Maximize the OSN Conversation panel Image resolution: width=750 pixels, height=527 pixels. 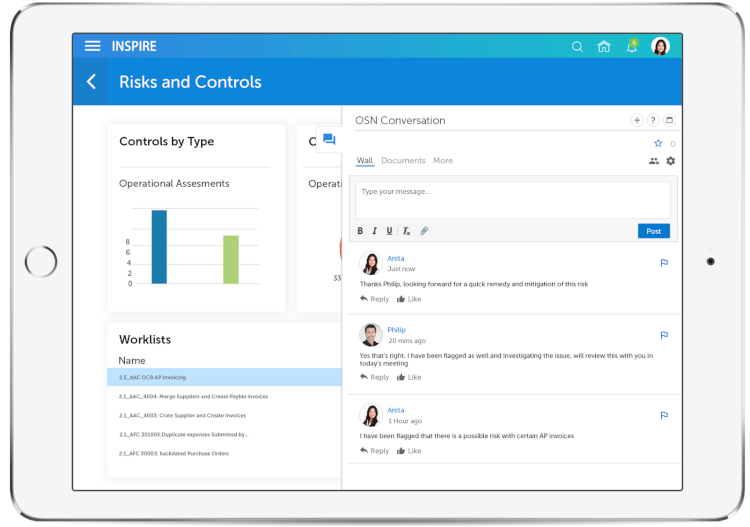669,120
